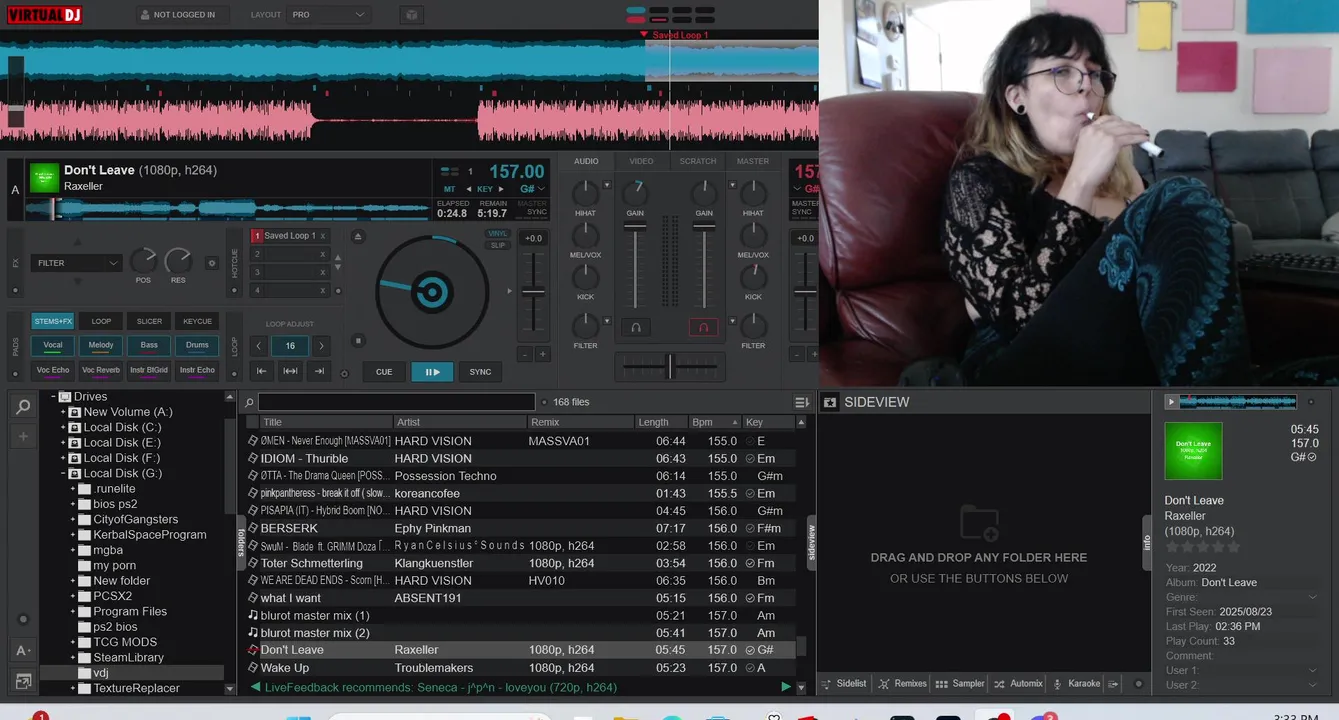This screenshot has width=1339, height=720.
Task: Click the sideview folder add icon
Action: coord(979,522)
